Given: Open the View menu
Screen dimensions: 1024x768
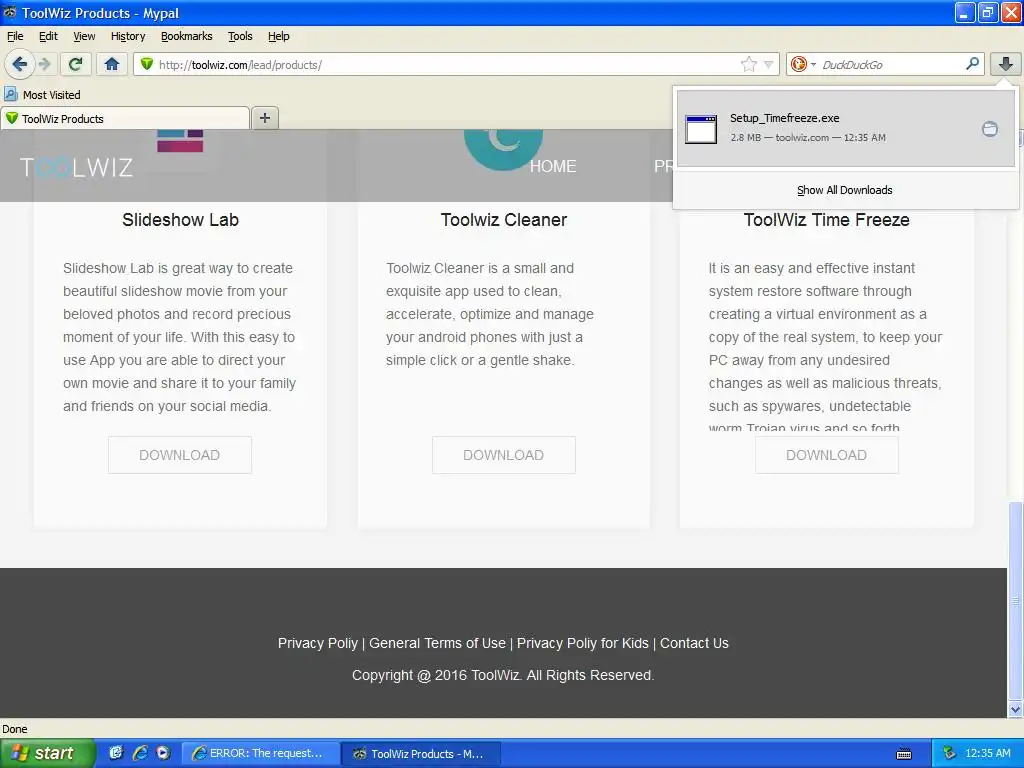Looking at the screenshot, I should click(84, 36).
